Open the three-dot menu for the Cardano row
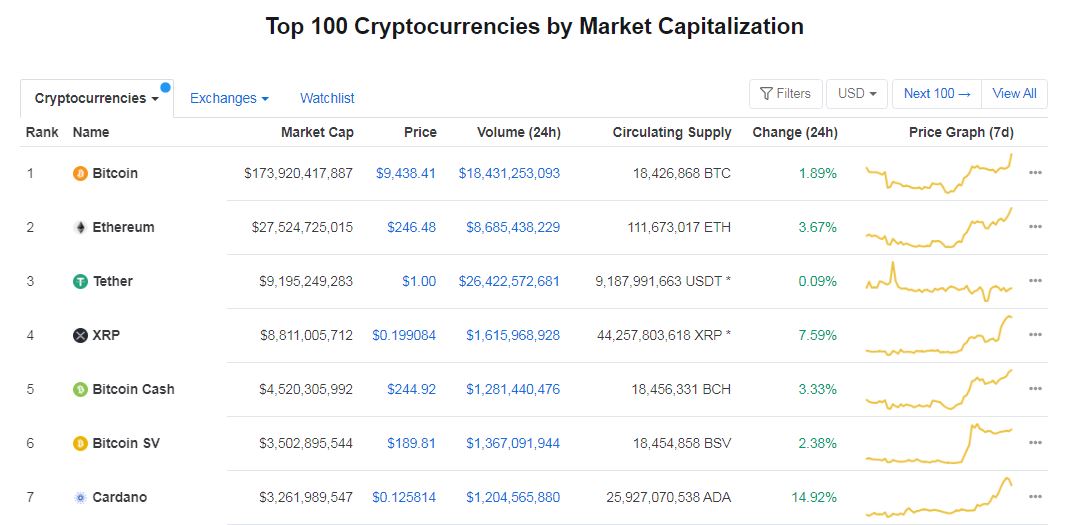Viewport: 1066px width, 525px height. pyautogui.click(x=1035, y=496)
